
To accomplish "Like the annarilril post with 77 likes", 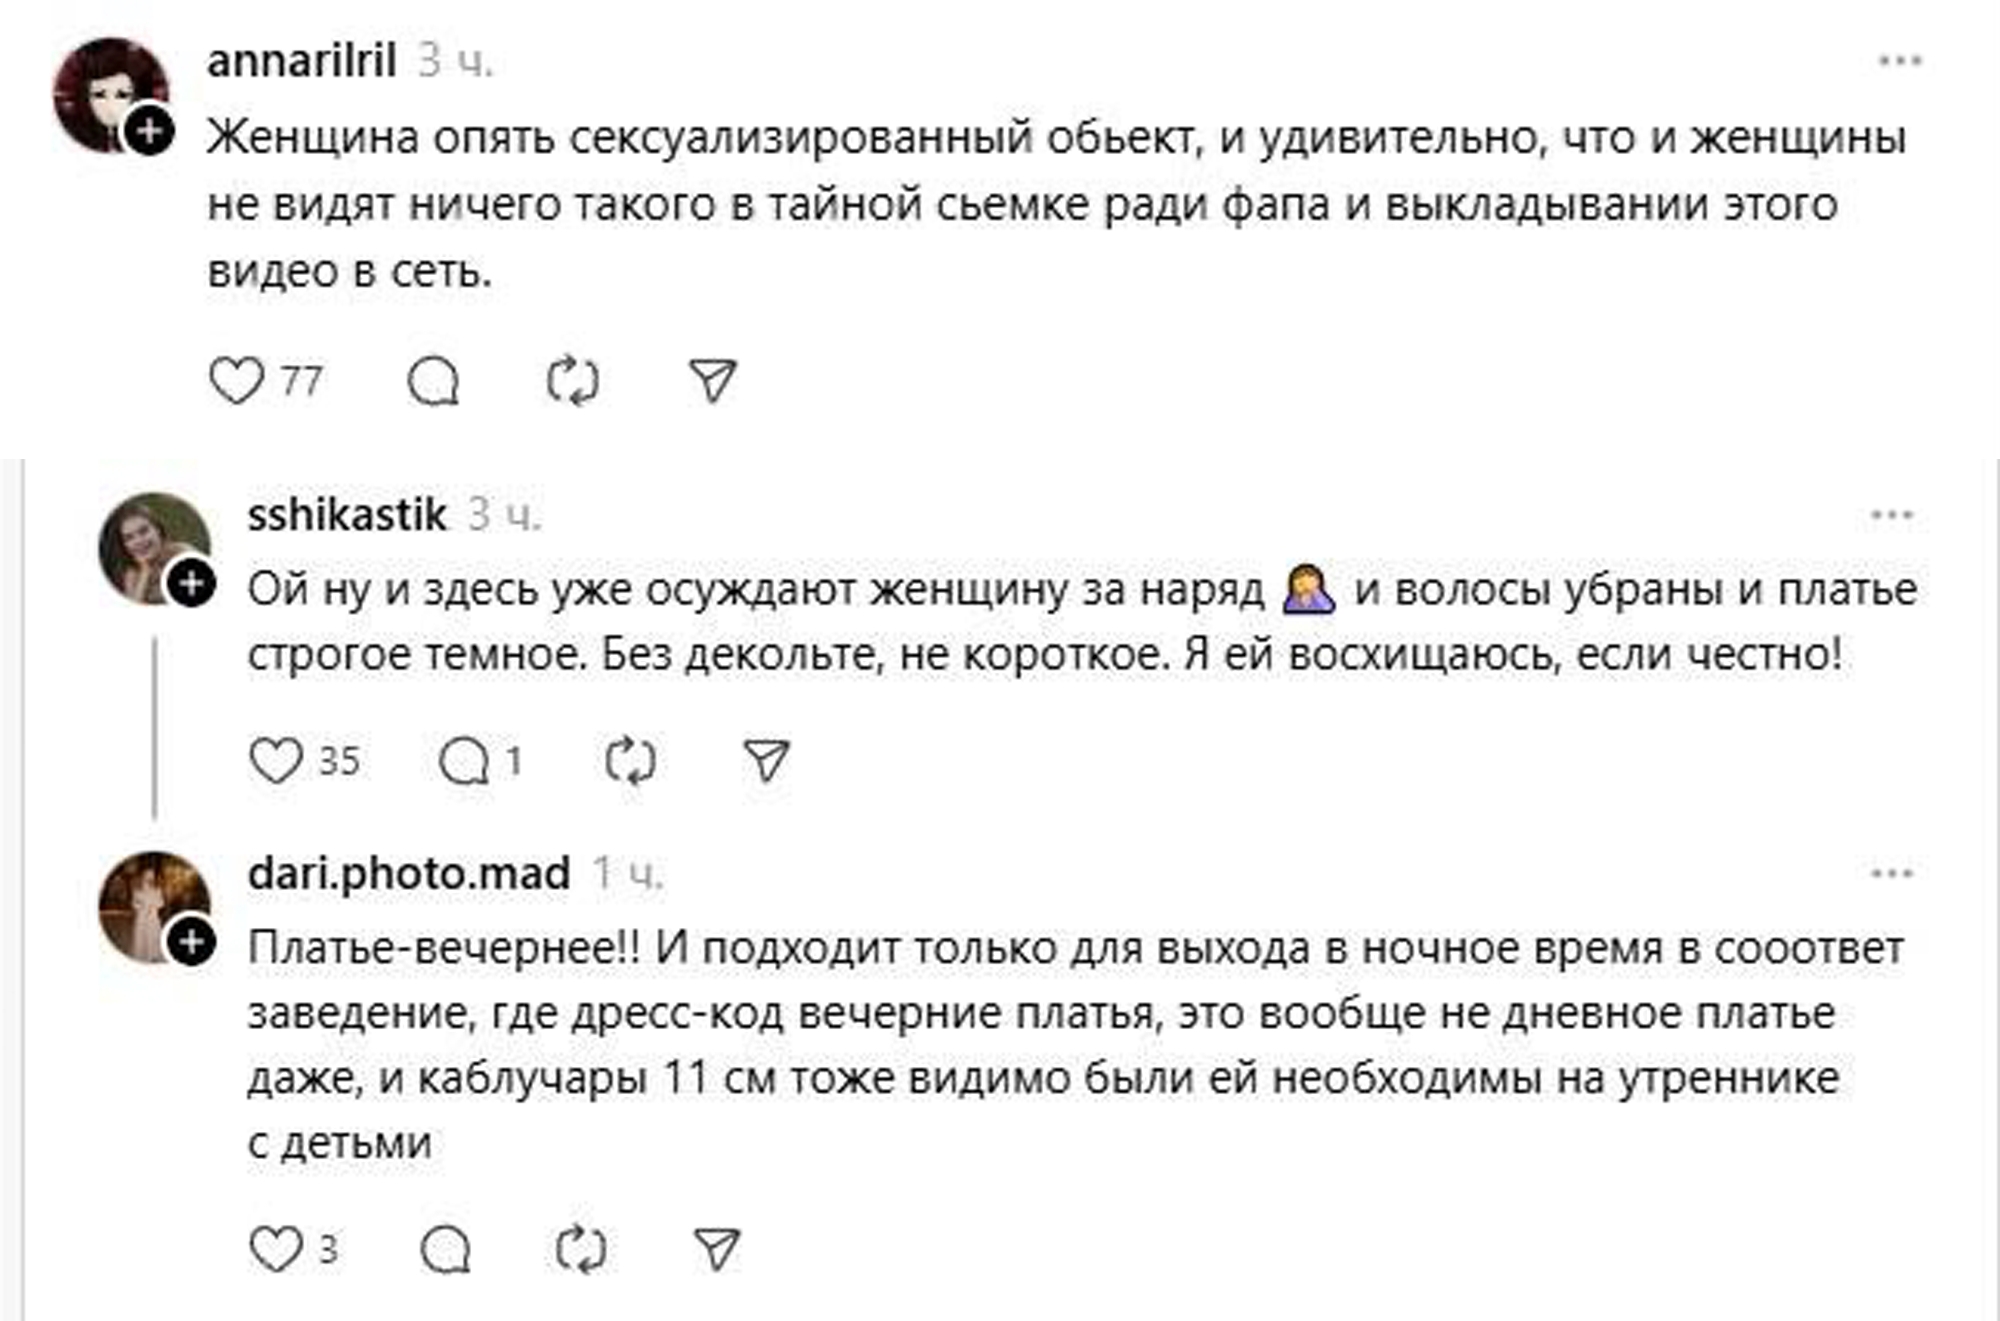I will pos(236,381).
